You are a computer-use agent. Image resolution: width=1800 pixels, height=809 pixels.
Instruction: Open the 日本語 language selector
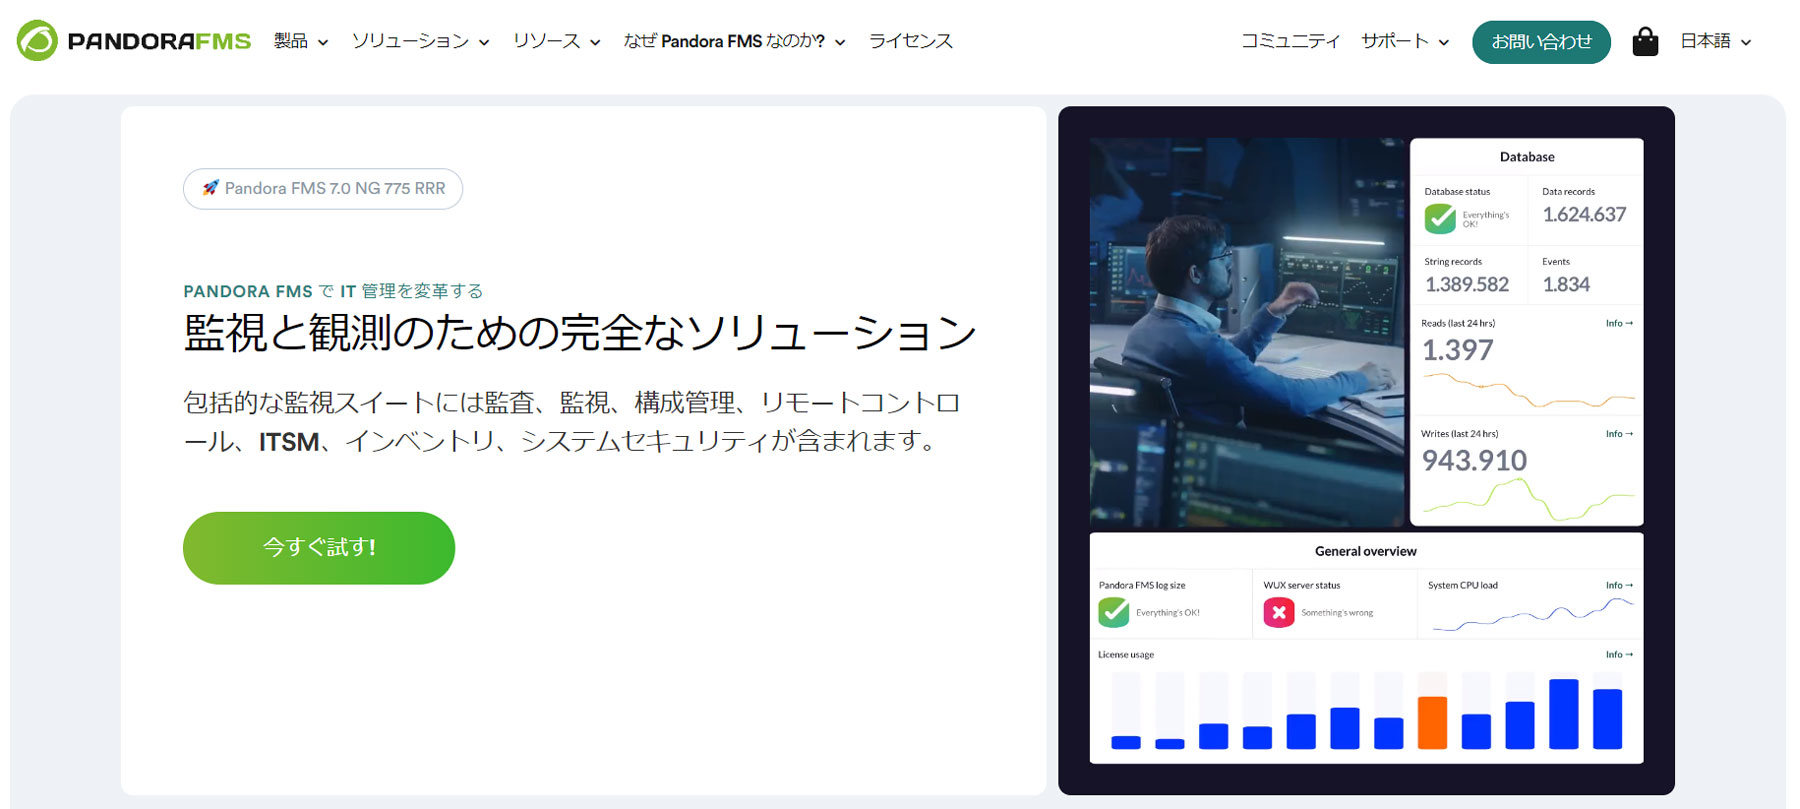(1716, 41)
